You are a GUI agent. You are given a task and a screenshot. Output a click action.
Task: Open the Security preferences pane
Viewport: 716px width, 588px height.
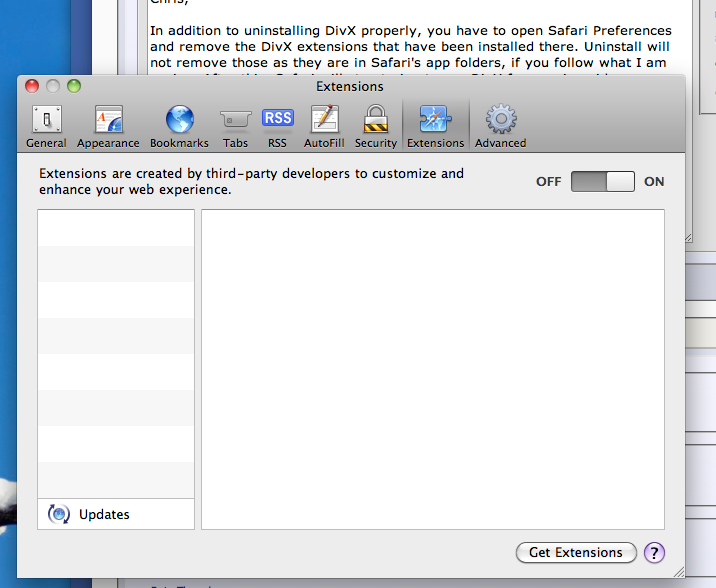click(376, 126)
